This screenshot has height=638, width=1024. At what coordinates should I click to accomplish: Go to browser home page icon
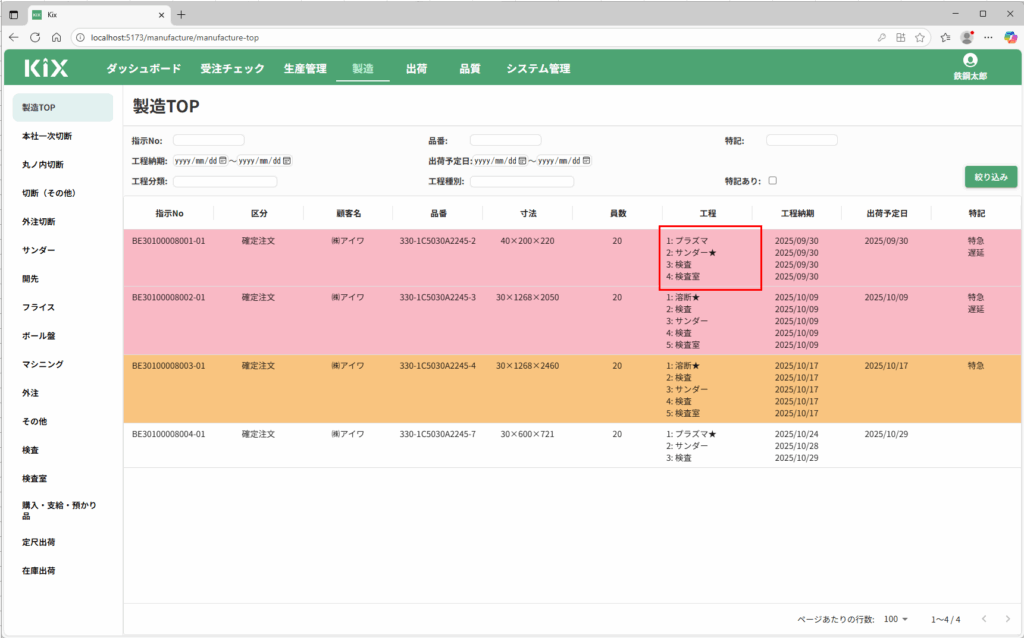[x=57, y=37]
